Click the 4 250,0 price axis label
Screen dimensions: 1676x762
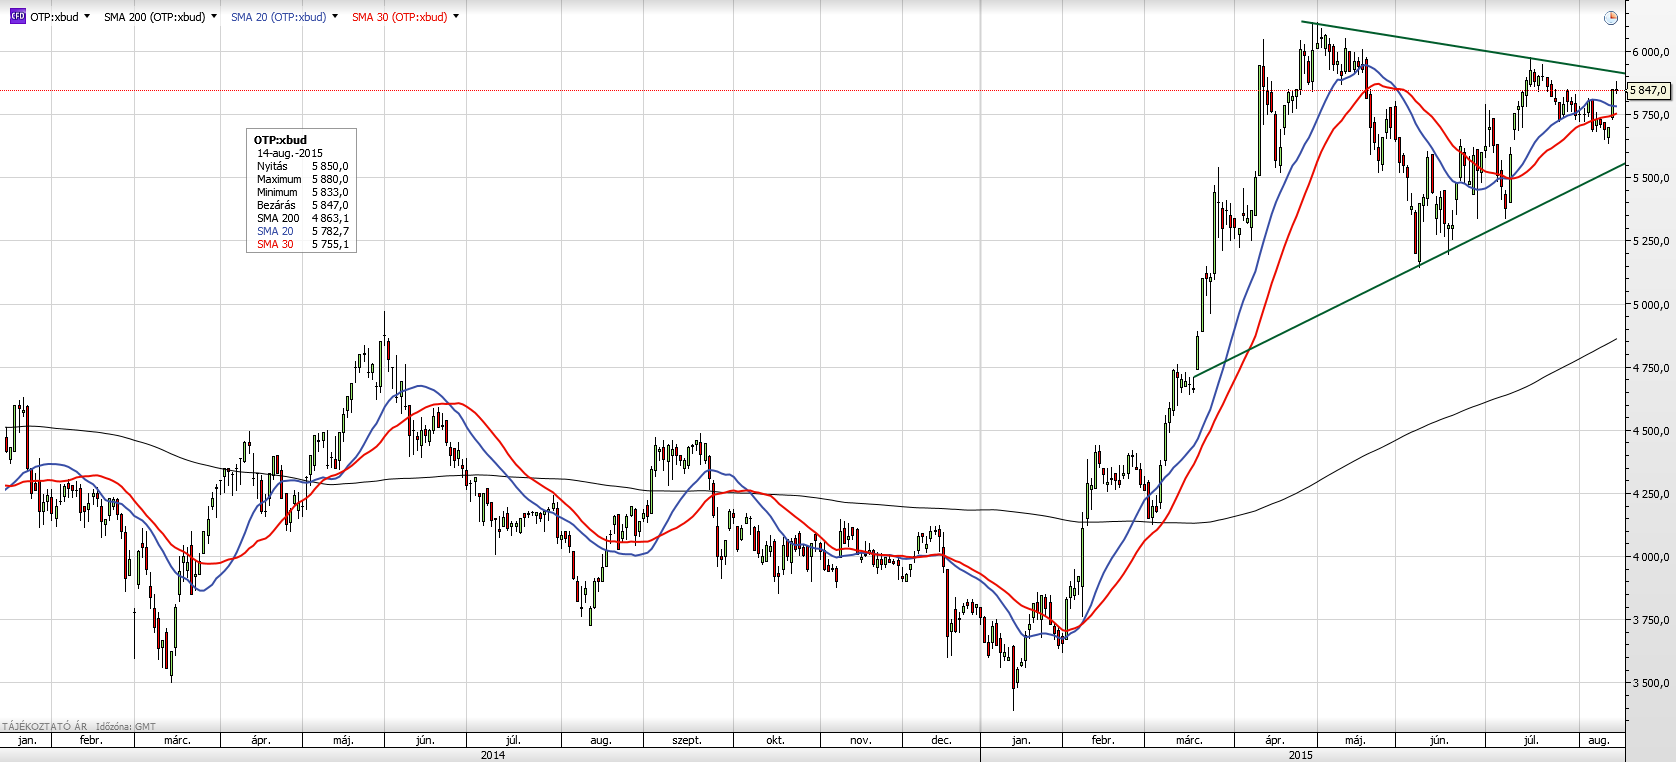[x=1651, y=494]
